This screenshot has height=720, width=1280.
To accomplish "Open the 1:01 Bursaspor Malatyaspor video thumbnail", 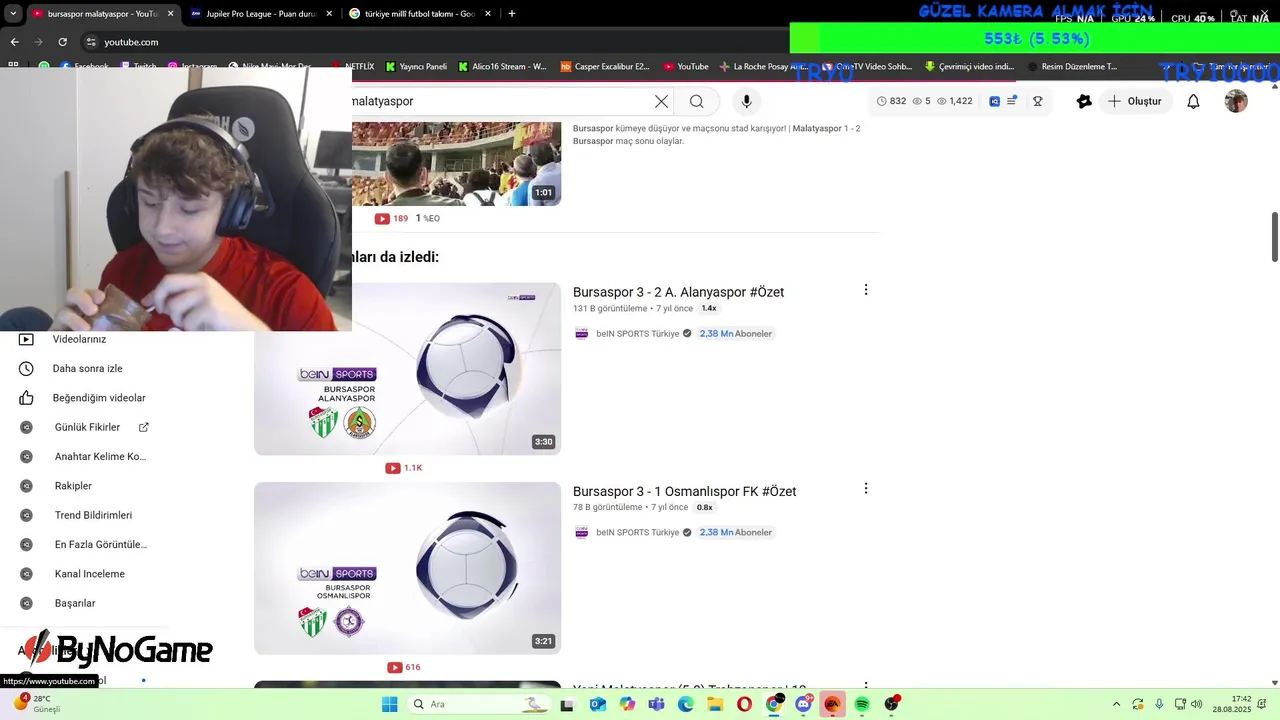I will pyautogui.click(x=456, y=164).
